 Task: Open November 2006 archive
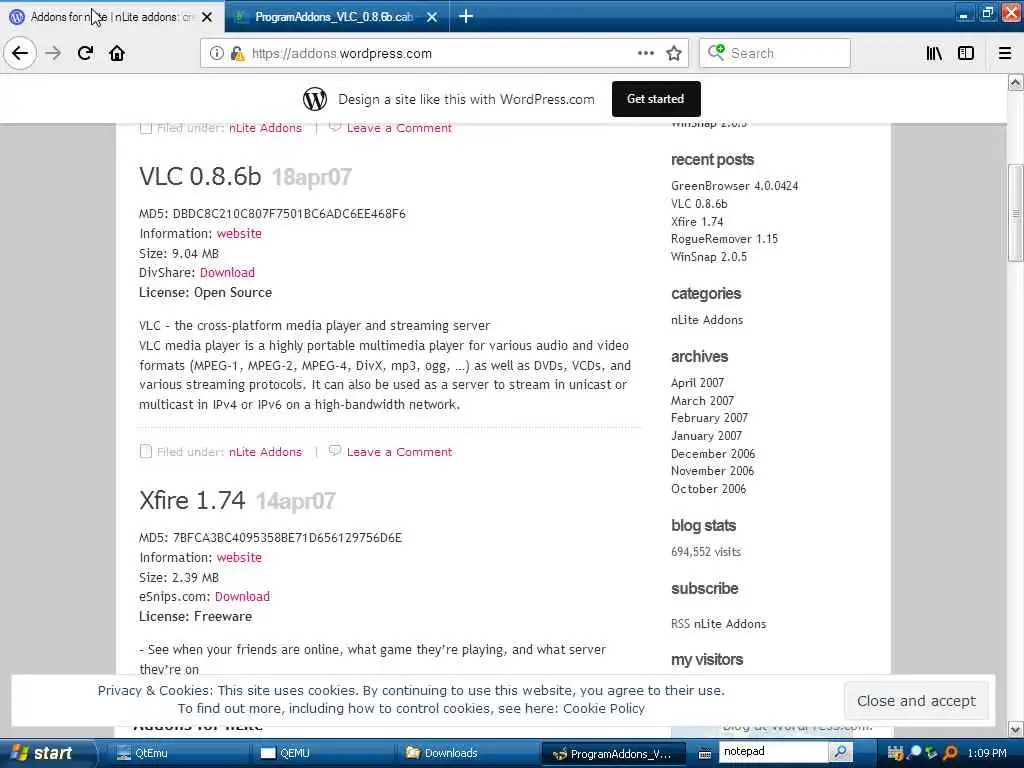[712, 471]
